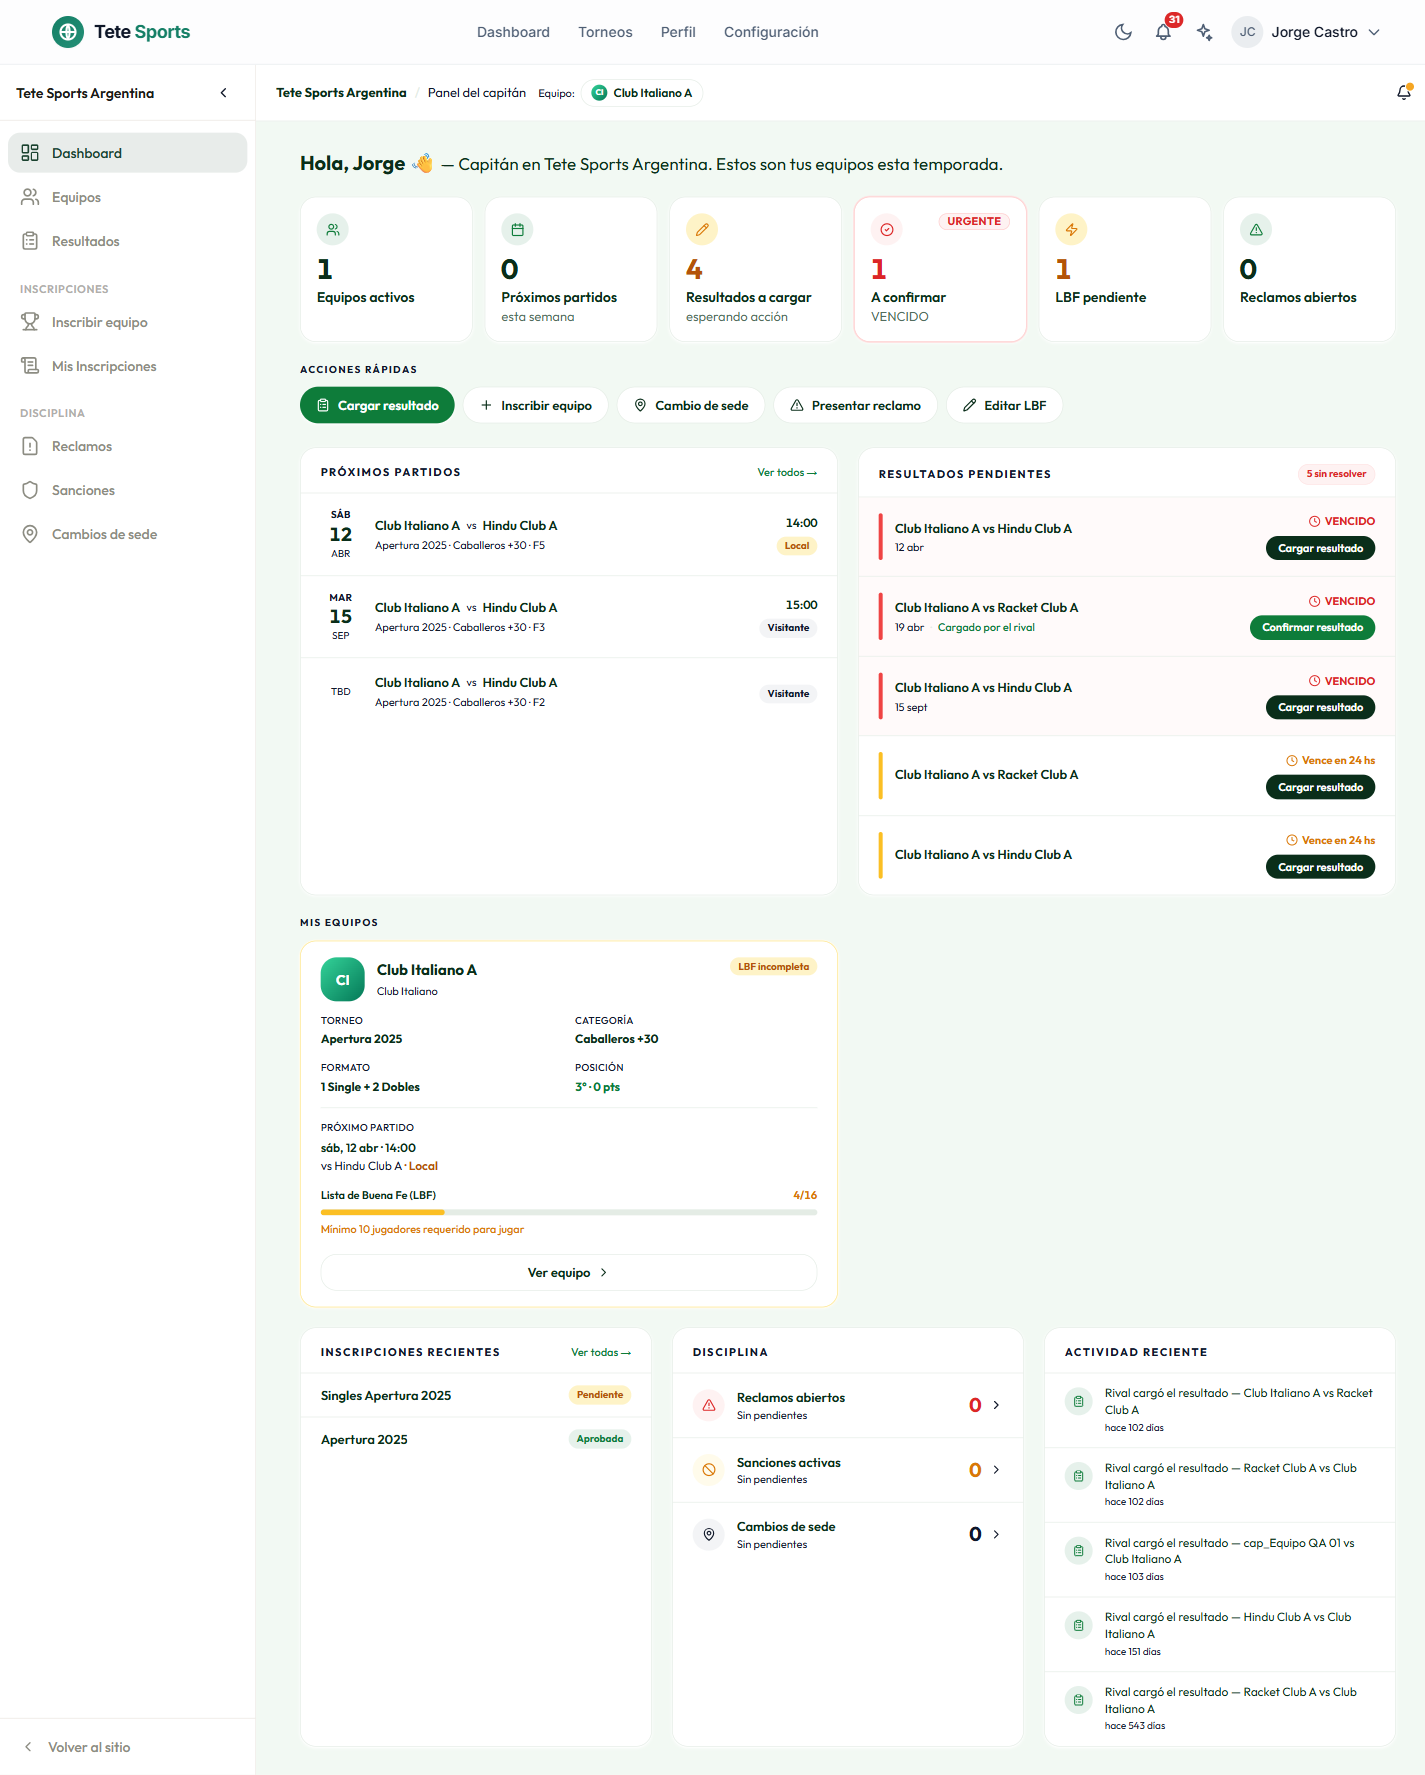Click the Reclamos sidebar icon

(x=30, y=446)
